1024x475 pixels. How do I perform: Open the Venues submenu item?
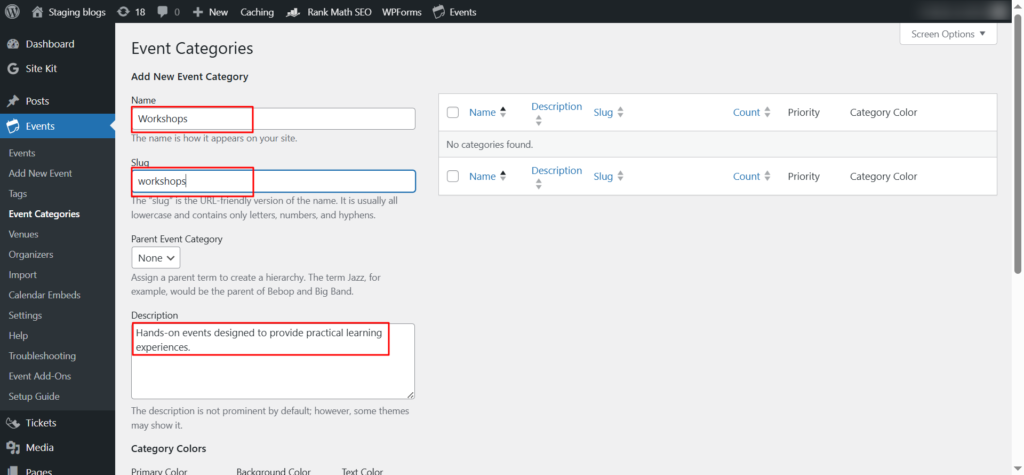point(24,234)
